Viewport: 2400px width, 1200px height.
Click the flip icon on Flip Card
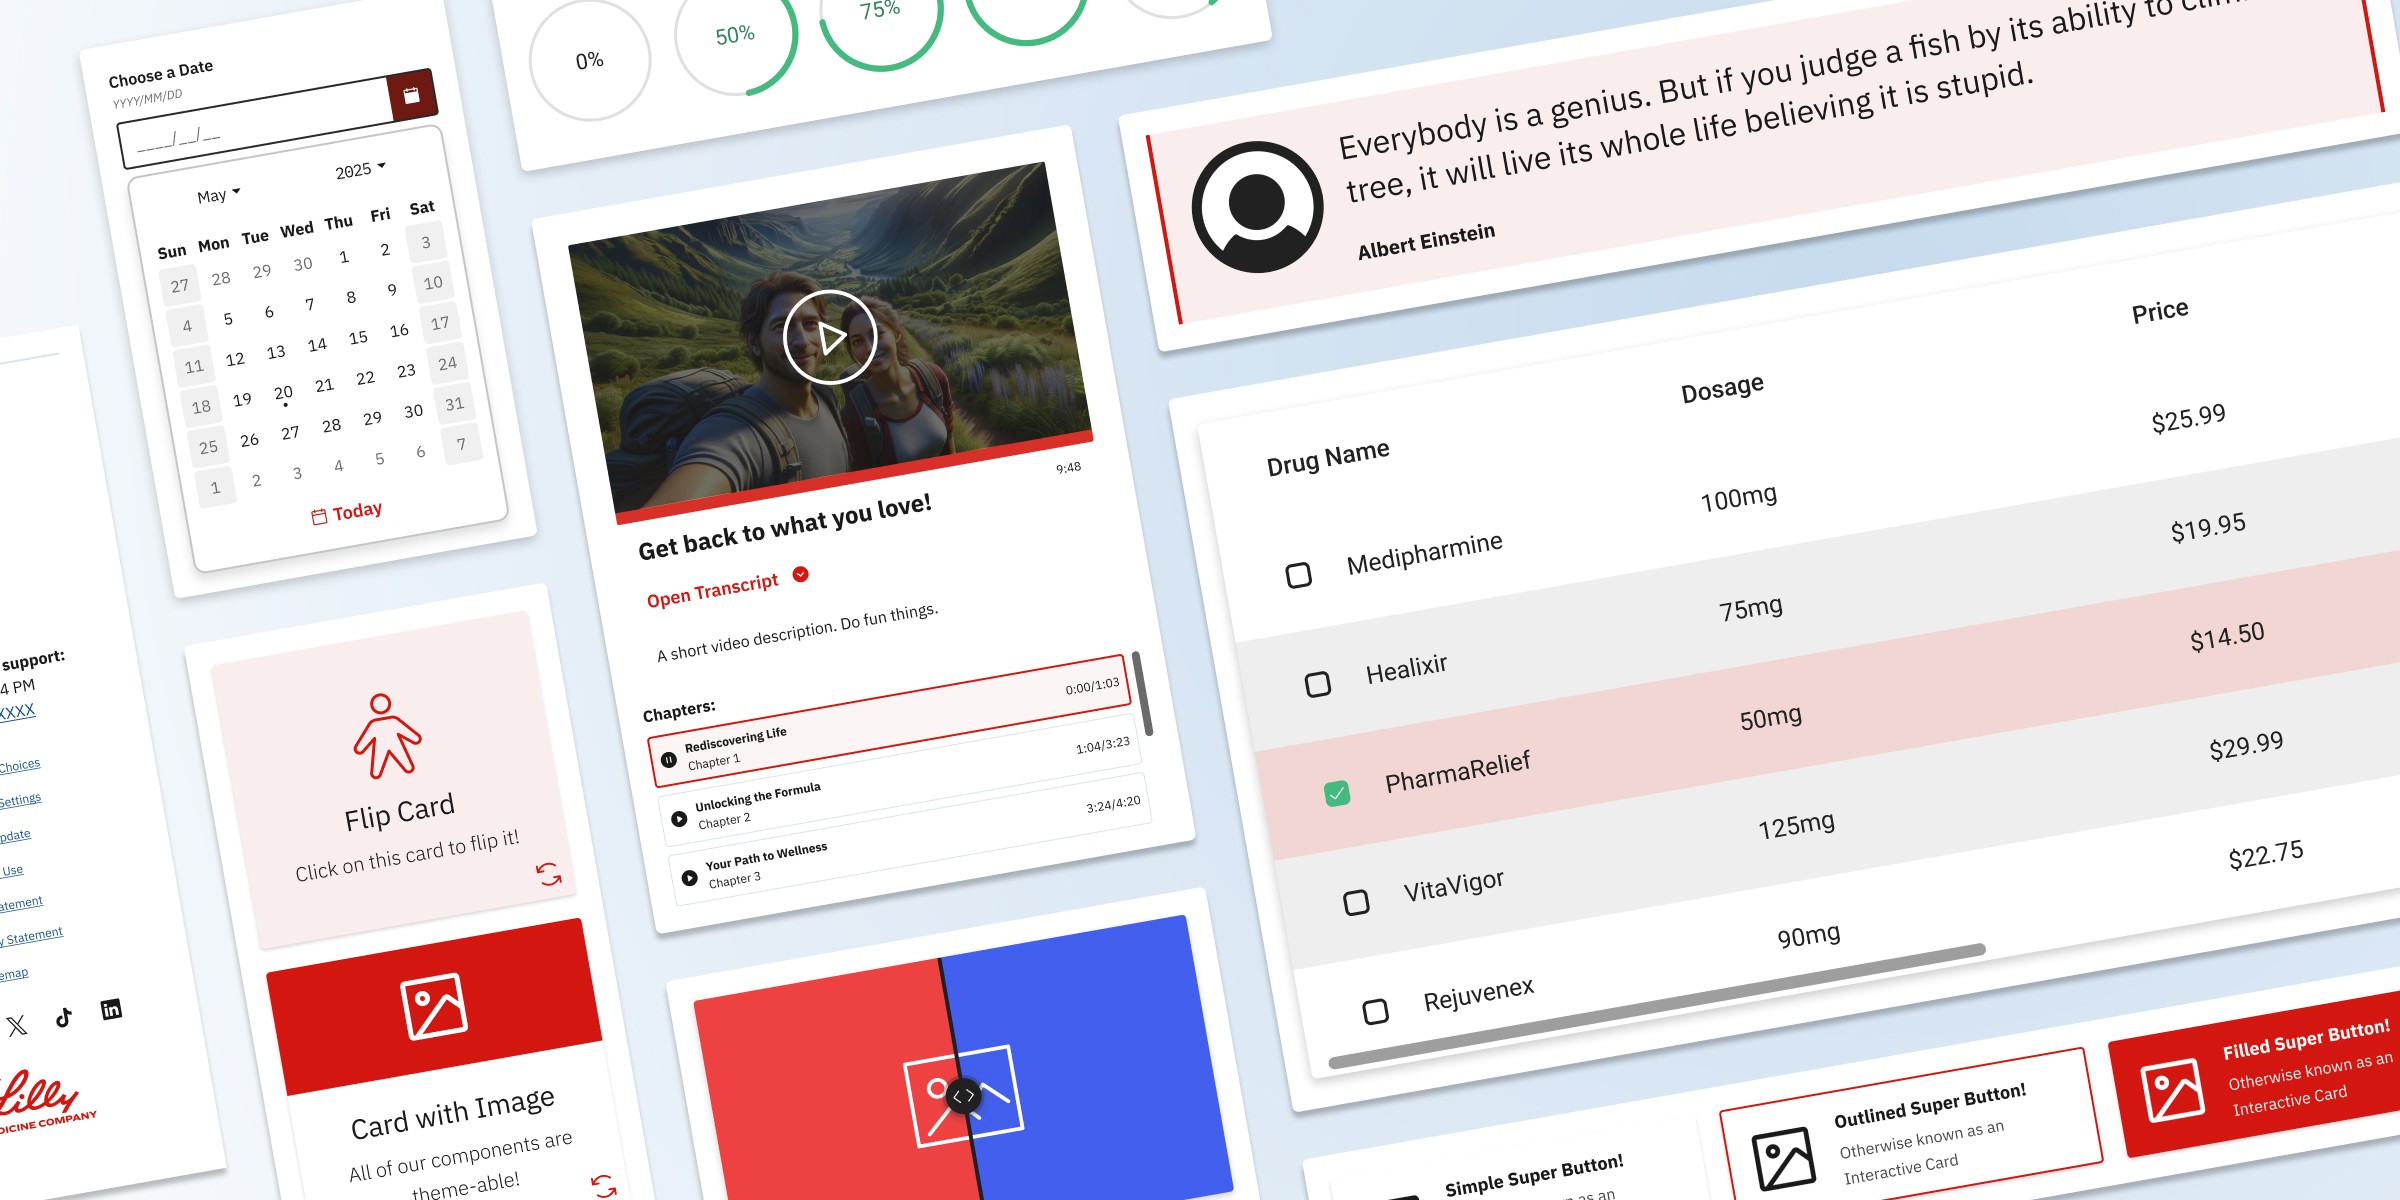(548, 874)
